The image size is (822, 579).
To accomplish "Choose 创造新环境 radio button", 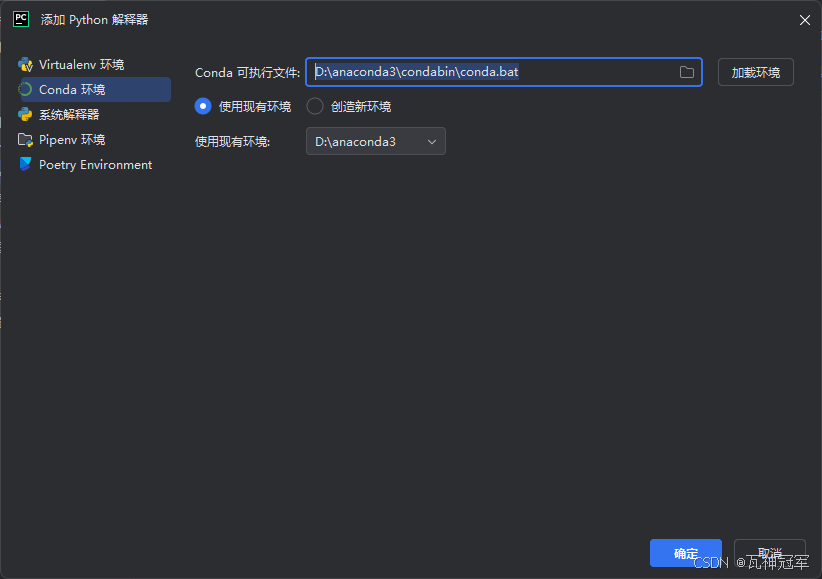I will [x=315, y=106].
